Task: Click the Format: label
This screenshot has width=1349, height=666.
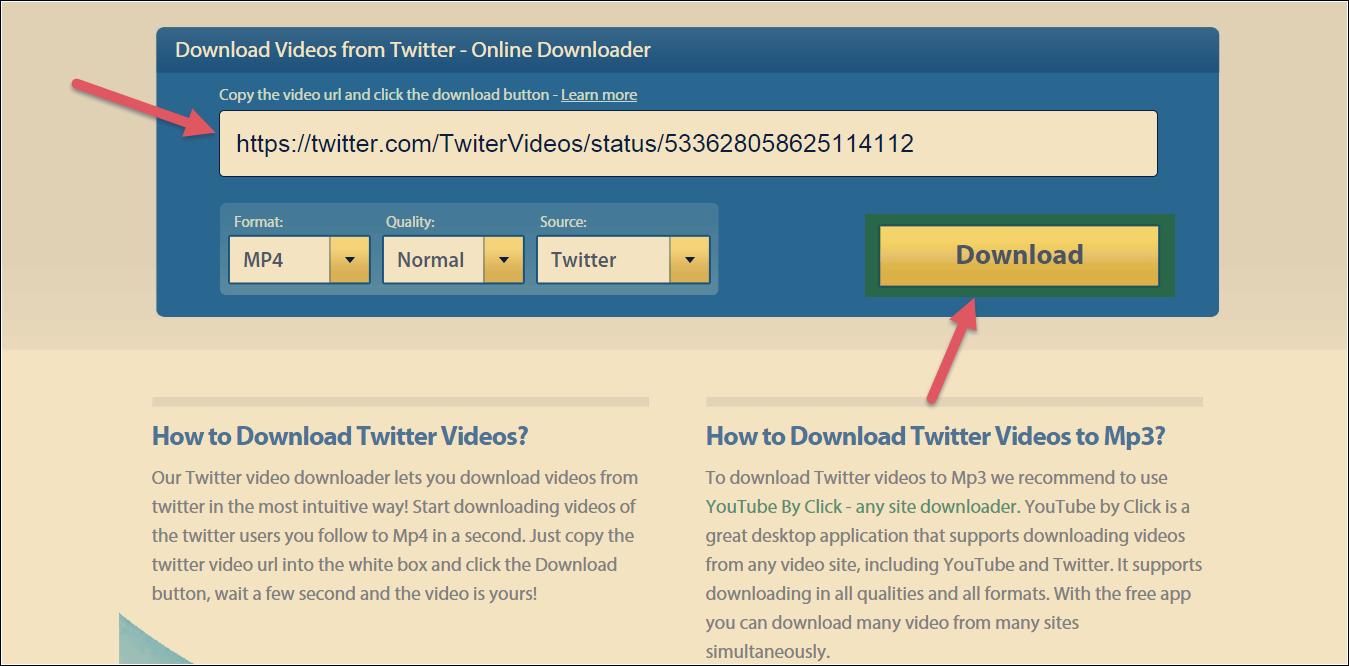Action: [259, 221]
